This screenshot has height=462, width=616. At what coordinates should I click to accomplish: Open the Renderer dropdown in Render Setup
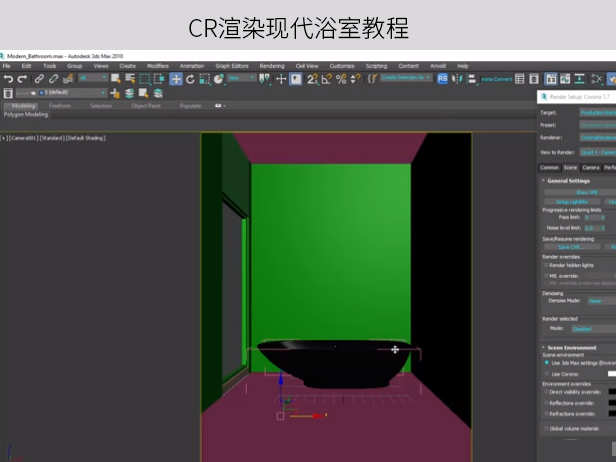(597, 138)
